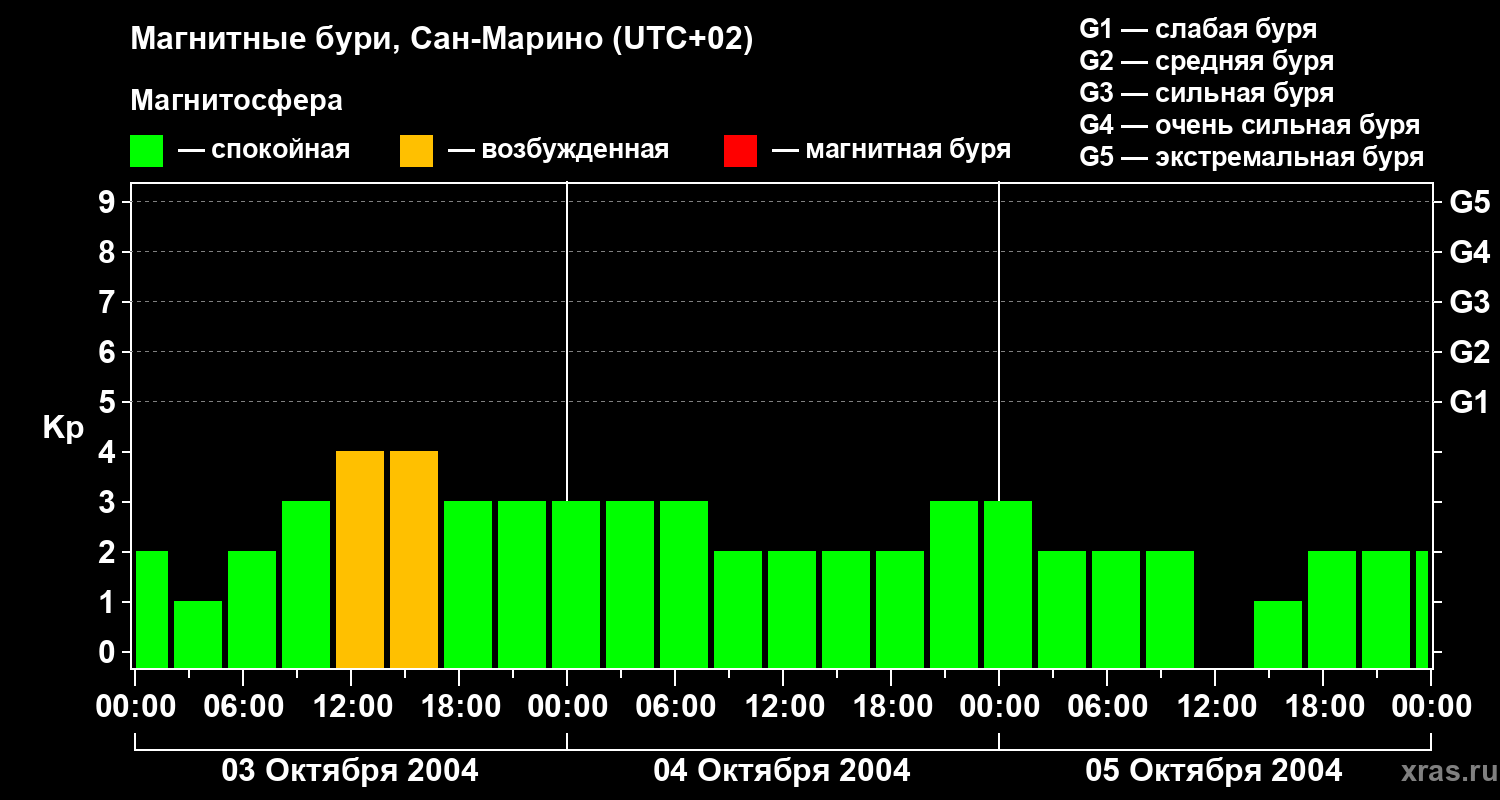Click the "18:00" time label under 05 October
This screenshot has width=1500, height=800.
pyautogui.click(x=1323, y=707)
